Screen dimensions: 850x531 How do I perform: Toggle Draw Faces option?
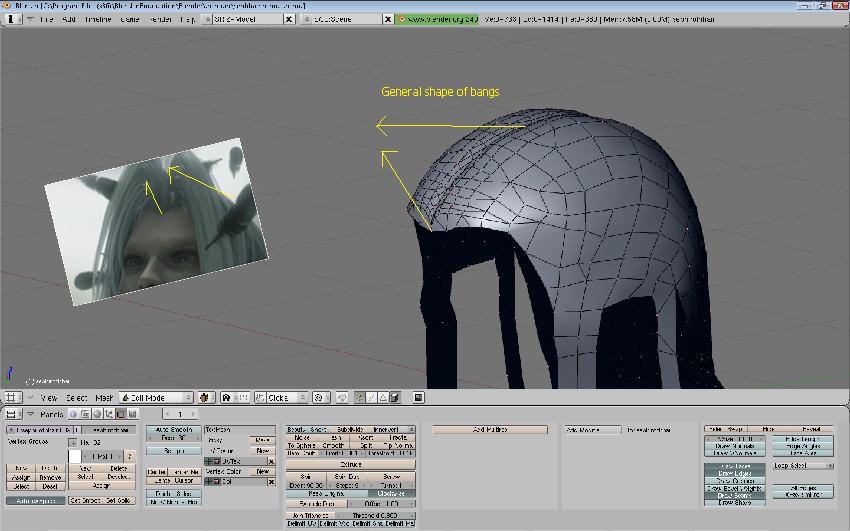(x=735, y=467)
